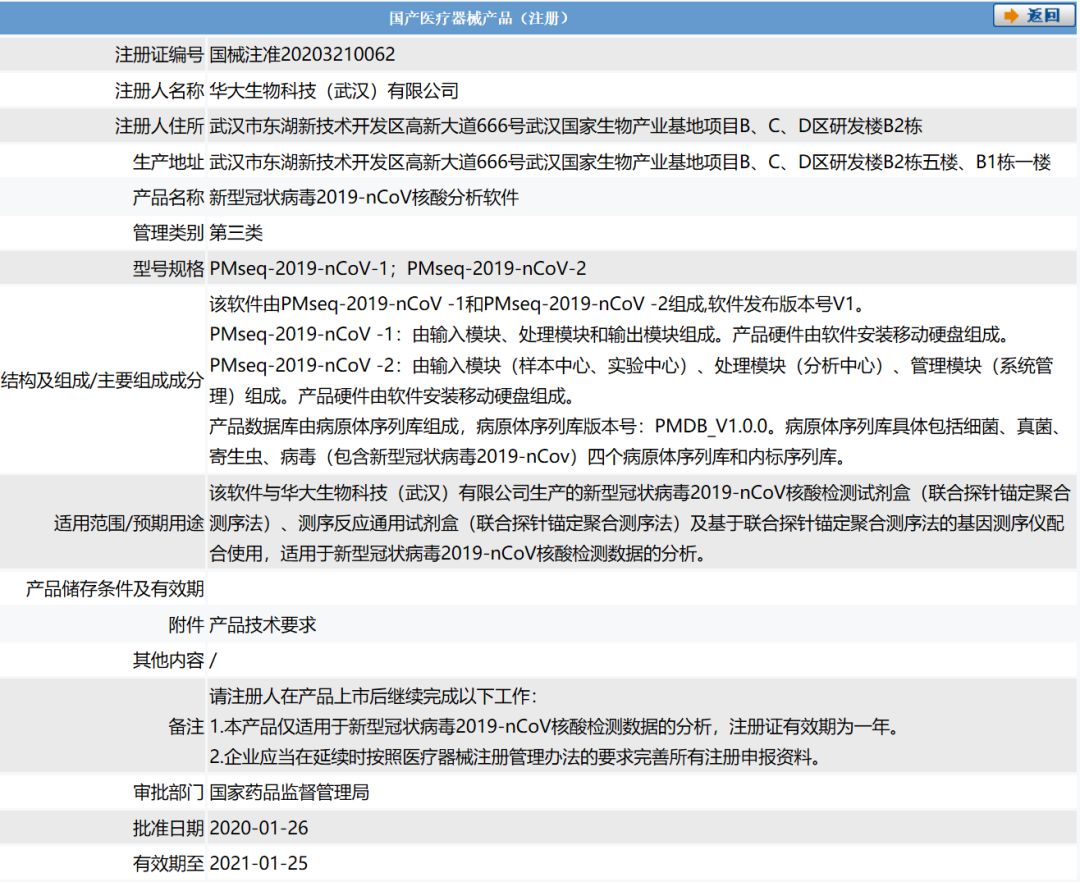Click the 备注 row label
The image size is (1080, 882).
pyautogui.click(x=186, y=727)
